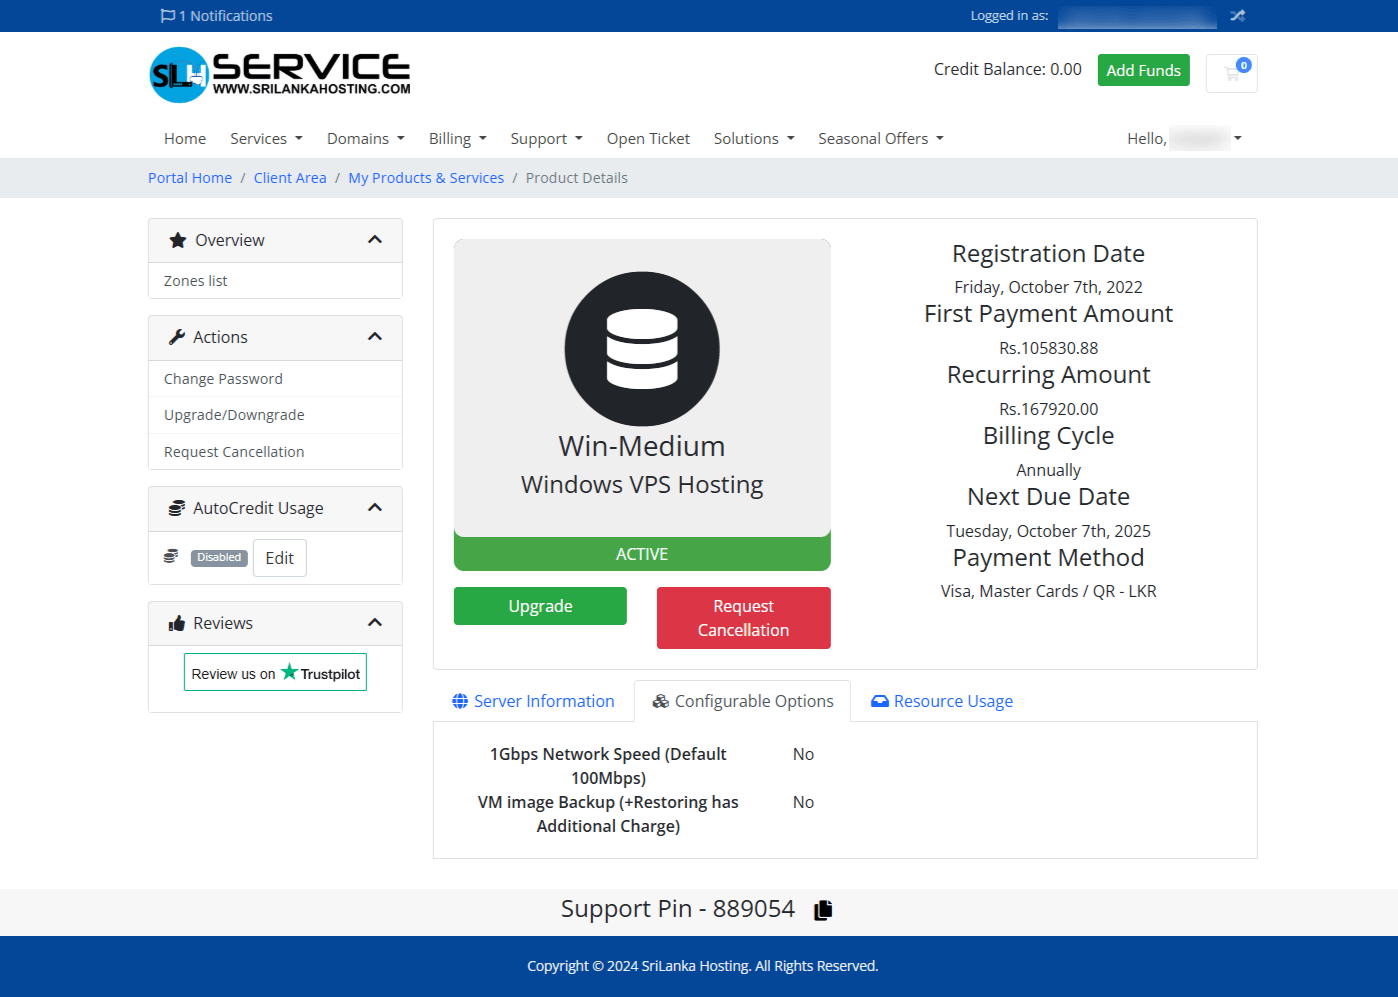Click the Add Funds button
1398x997 pixels.
pos(1143,70)
